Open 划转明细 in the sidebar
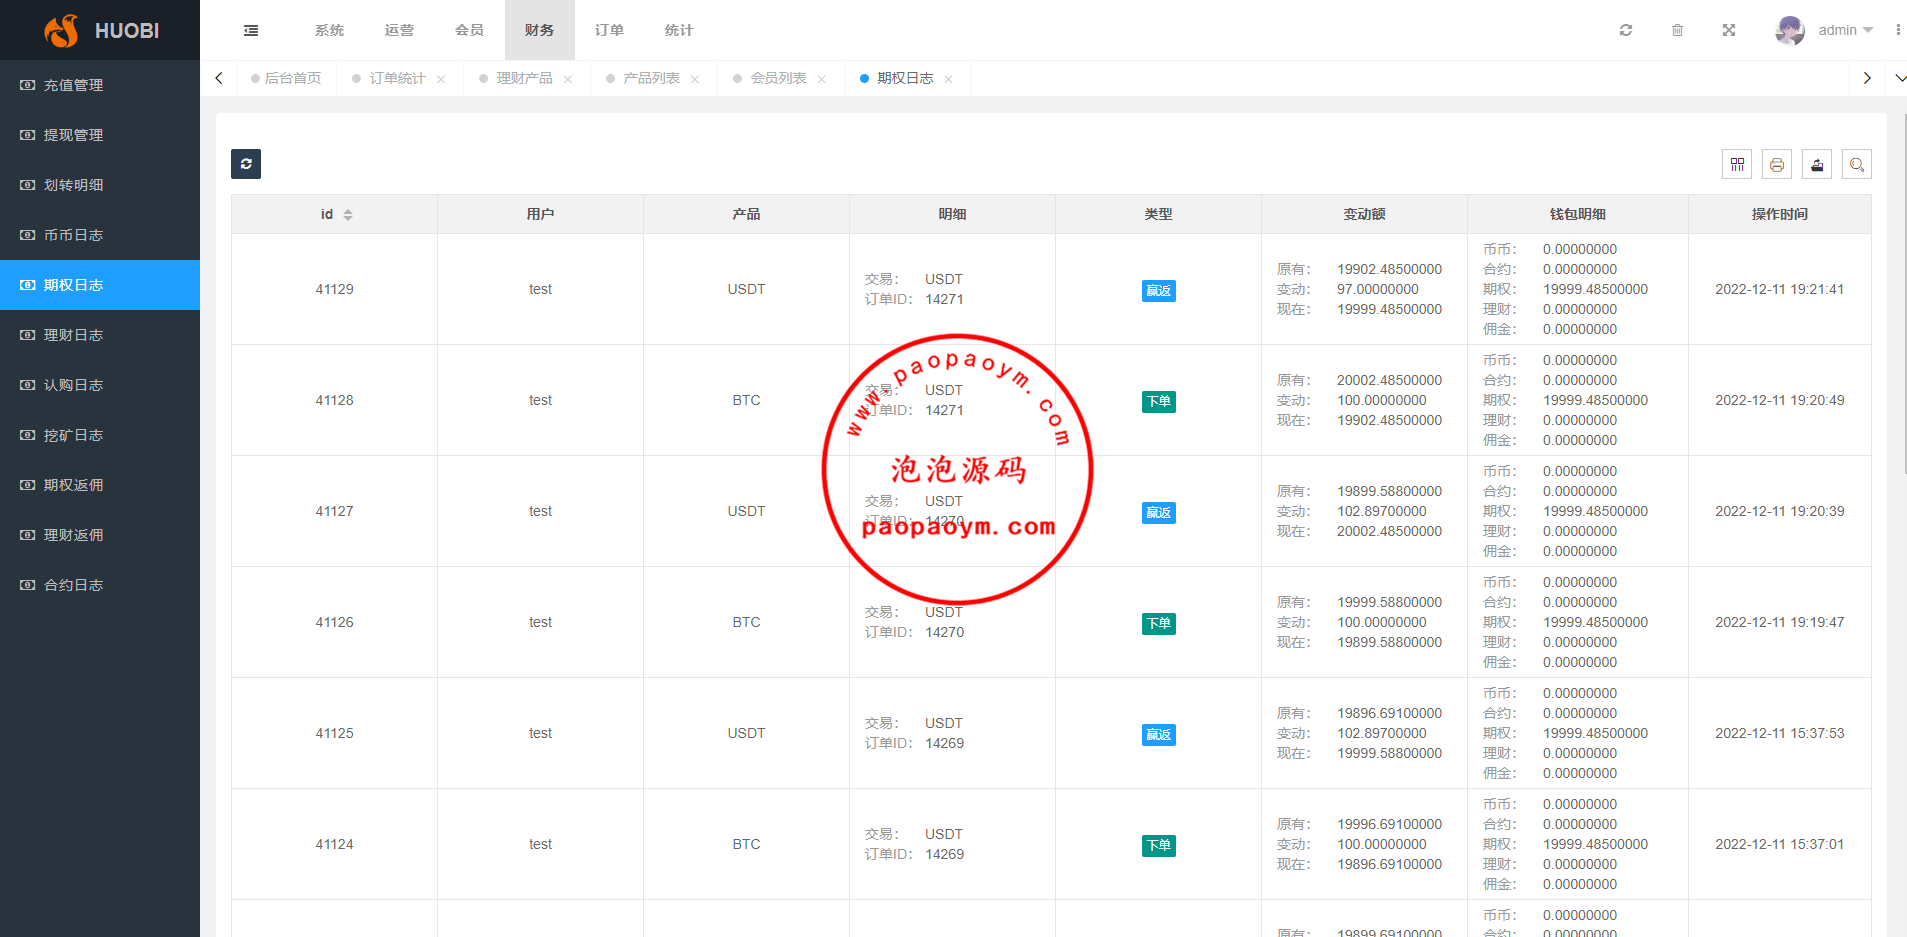 pos(100,185)
